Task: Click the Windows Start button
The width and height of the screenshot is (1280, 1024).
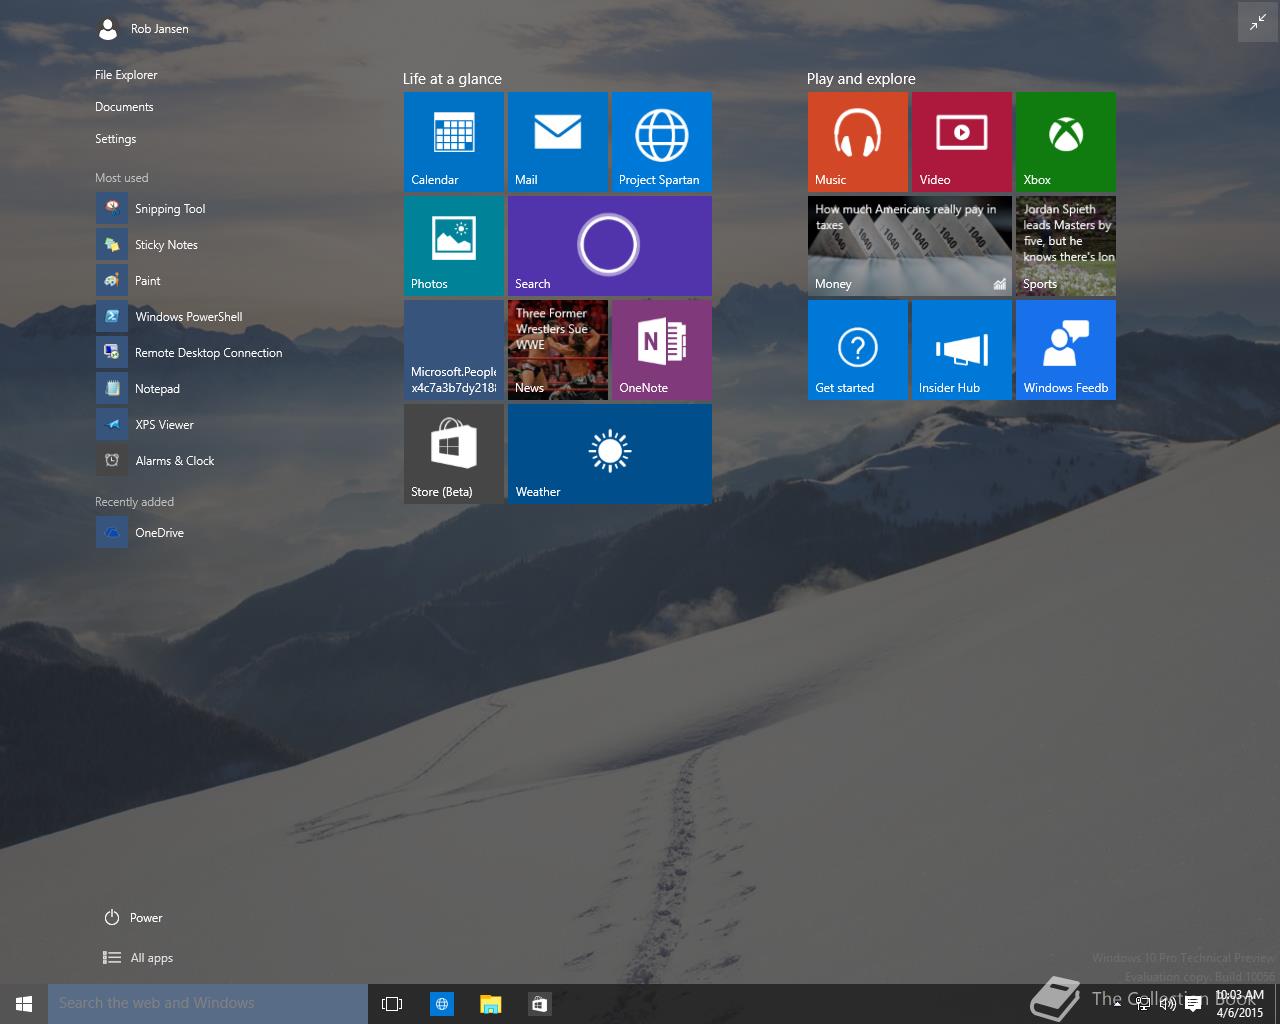Action: click(24, 1004)
